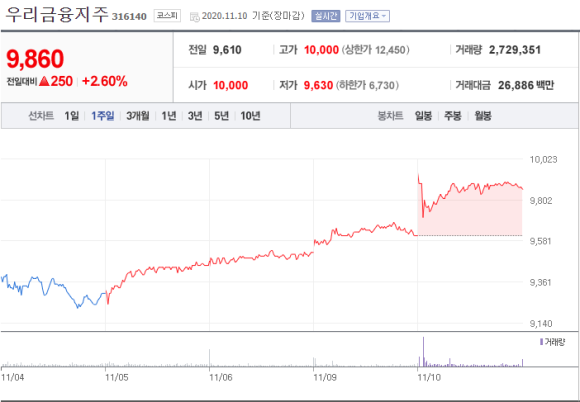Open the 기업개요 dropdown
The image size is (580, 402).
pyautogui.click(x=367, y=16)
